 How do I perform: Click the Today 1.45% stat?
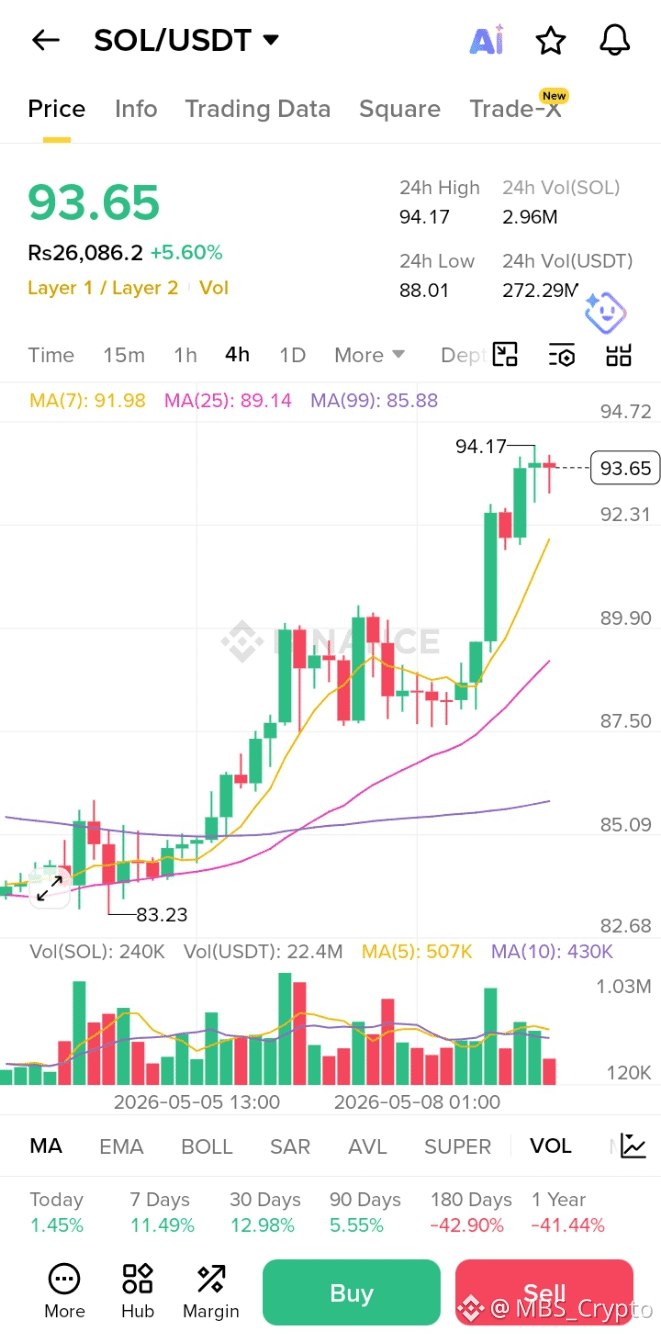point(57,1212)
